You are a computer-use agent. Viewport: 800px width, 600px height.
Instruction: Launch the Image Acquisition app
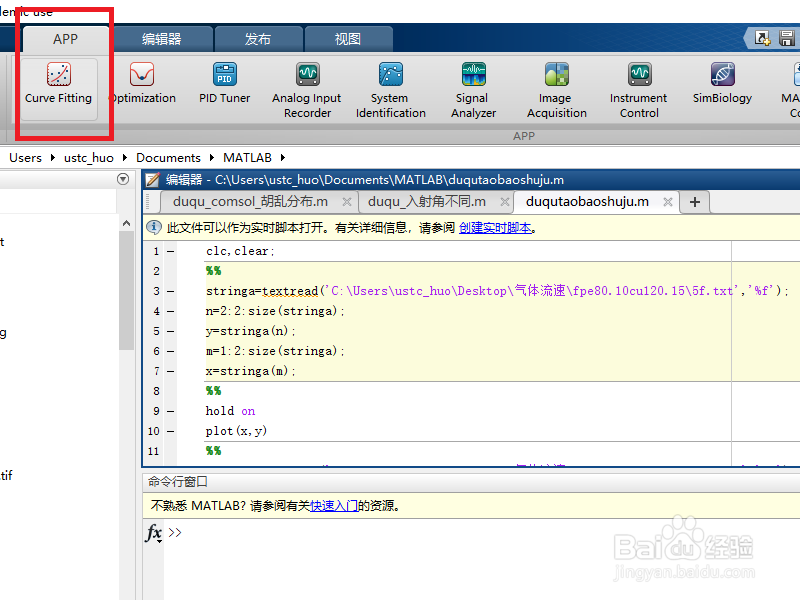coord(557,91)
